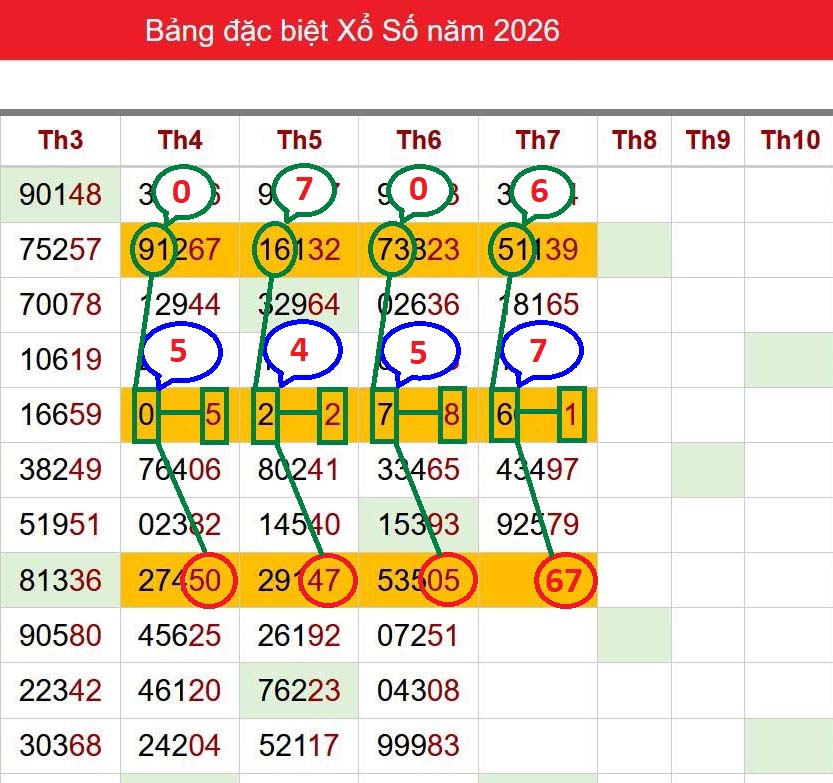Viewport: 833px width, 783px height.
Task: Click the green circled 91 in Th4
Action: [152, 250]
